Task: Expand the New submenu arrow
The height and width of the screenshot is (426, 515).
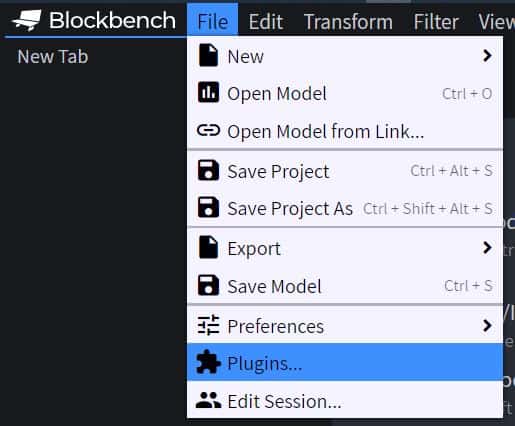Action: (x=487, y=55)
